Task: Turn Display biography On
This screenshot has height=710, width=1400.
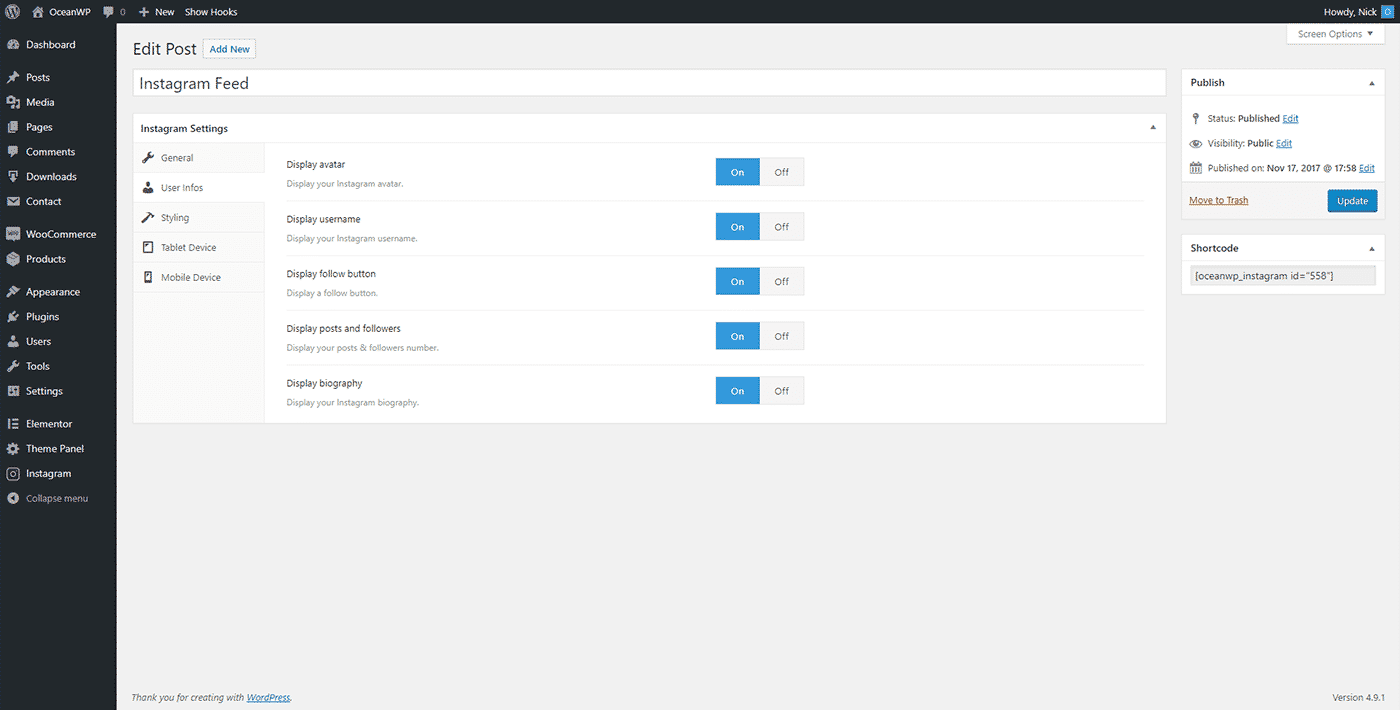Action: pyautogui.click(x=737, y=391)
